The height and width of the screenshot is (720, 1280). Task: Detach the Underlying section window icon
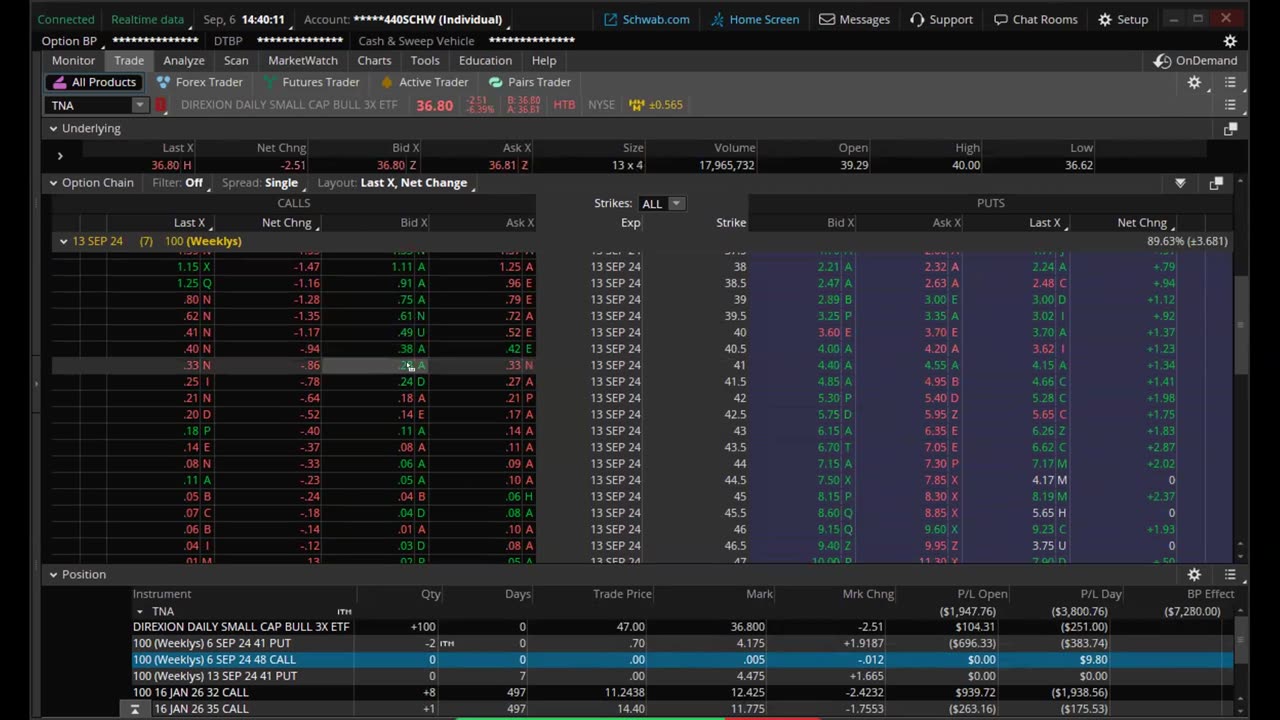pyautogui.click(x=1230, y=128)
